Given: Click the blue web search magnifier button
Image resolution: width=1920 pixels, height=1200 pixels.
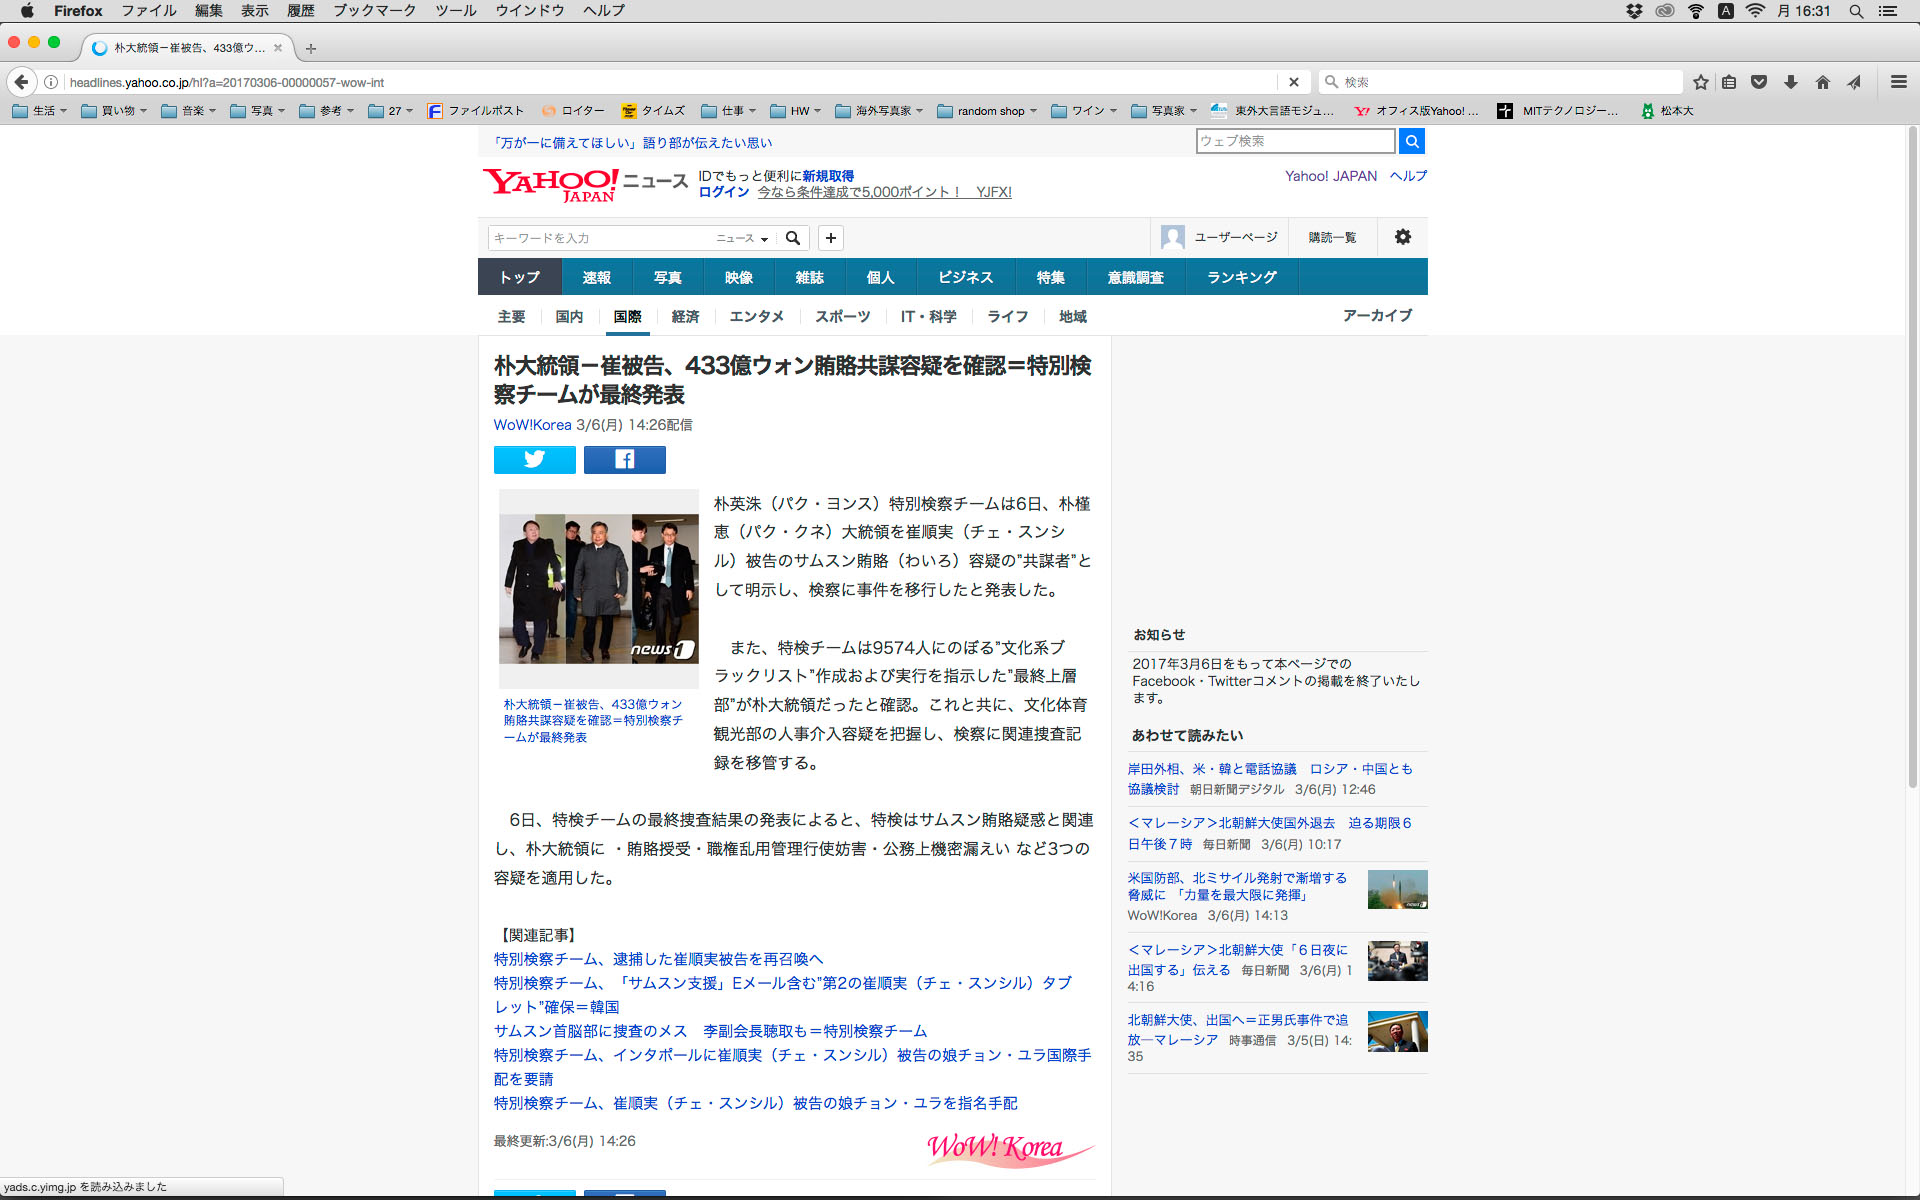Looking at the screenshot, I should [1411, 141].
